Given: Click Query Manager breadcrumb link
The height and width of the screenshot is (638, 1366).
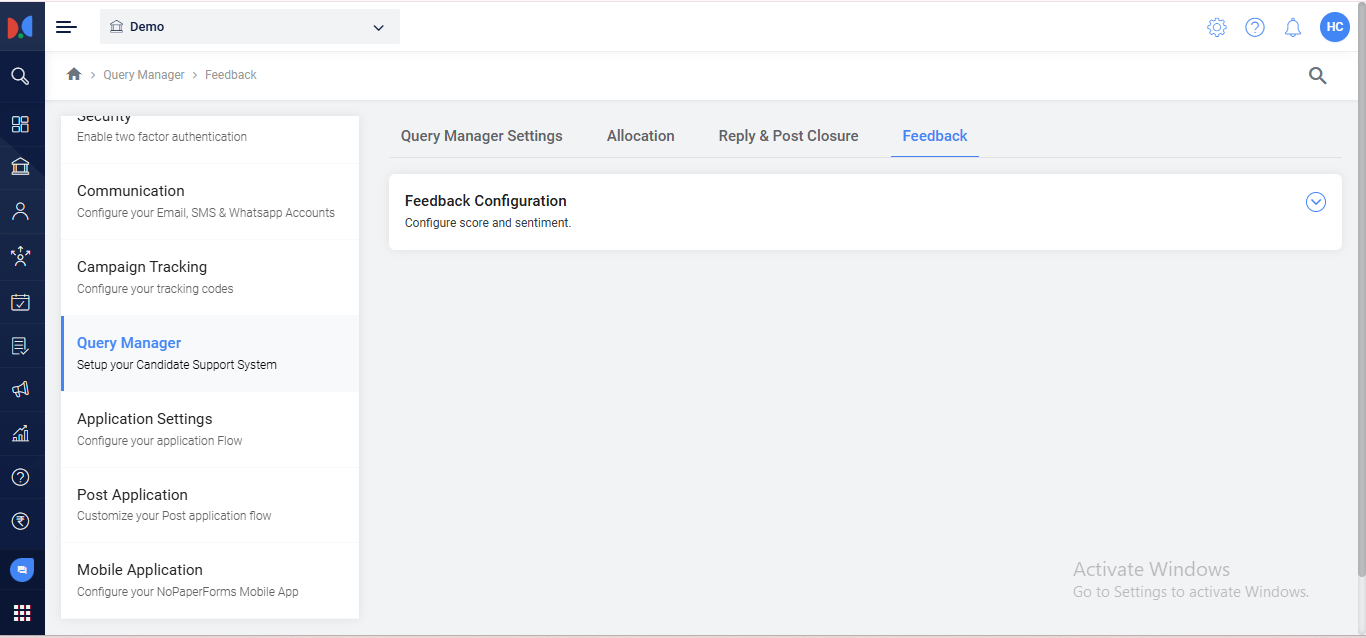Looking at the screenshot, I should pos(144,75).
